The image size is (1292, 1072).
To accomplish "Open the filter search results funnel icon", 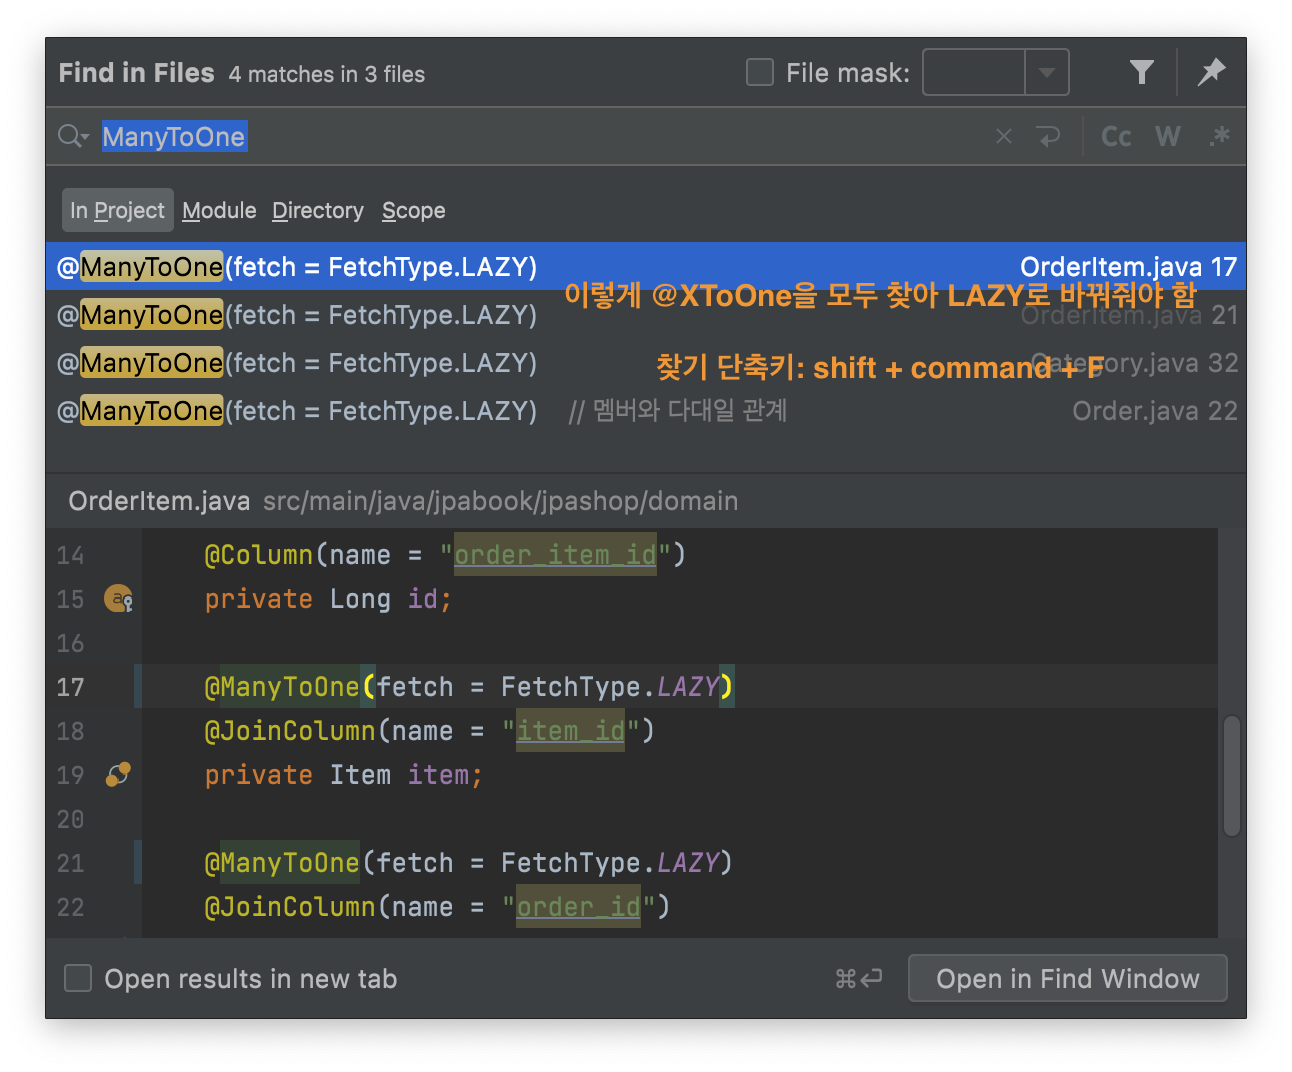I will (1142, 72).
